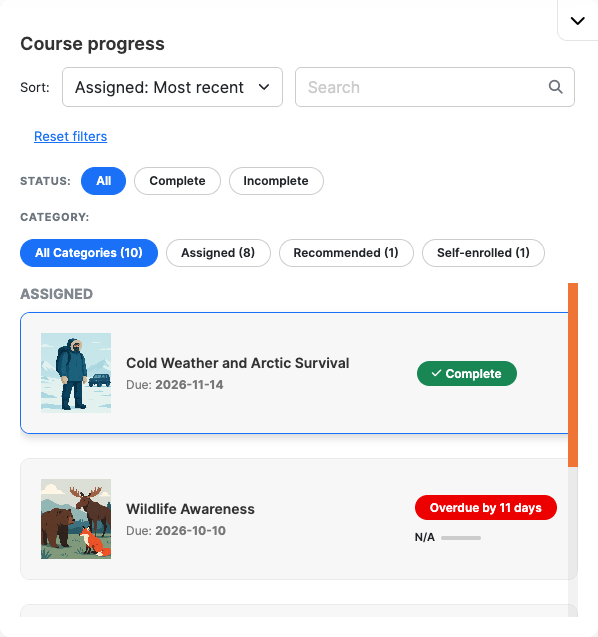The height and width of the screenshot is (637, 598).
Task: Click the Overdue by 11 days badge
Action: (486, 507)
